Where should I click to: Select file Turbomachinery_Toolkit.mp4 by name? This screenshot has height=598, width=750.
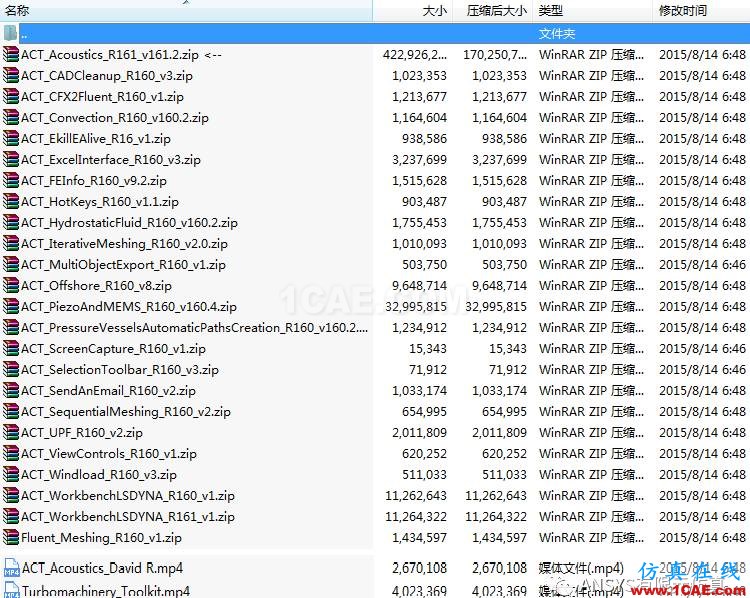[x=106, y=591]
